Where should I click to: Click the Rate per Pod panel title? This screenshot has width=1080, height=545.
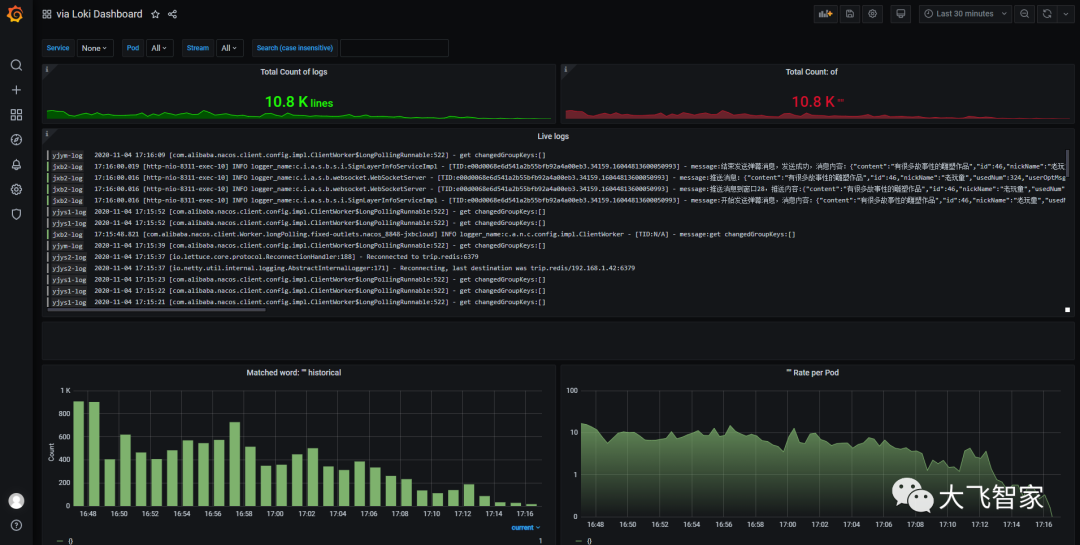tap(812, 373)
